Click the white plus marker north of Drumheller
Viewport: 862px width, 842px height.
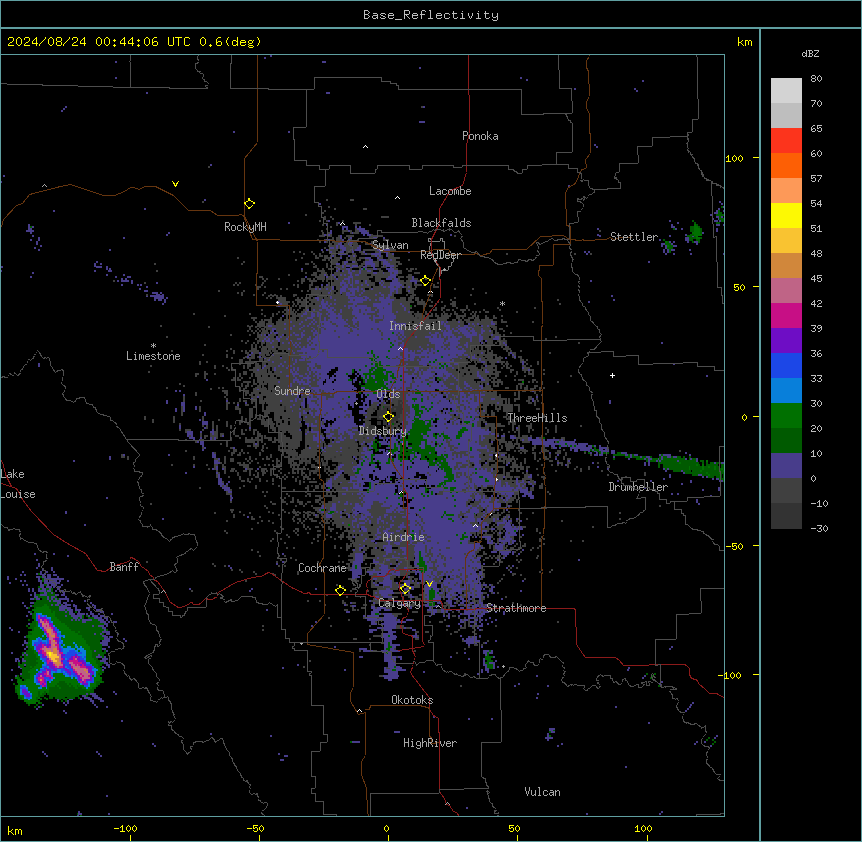tap(612, 375)
